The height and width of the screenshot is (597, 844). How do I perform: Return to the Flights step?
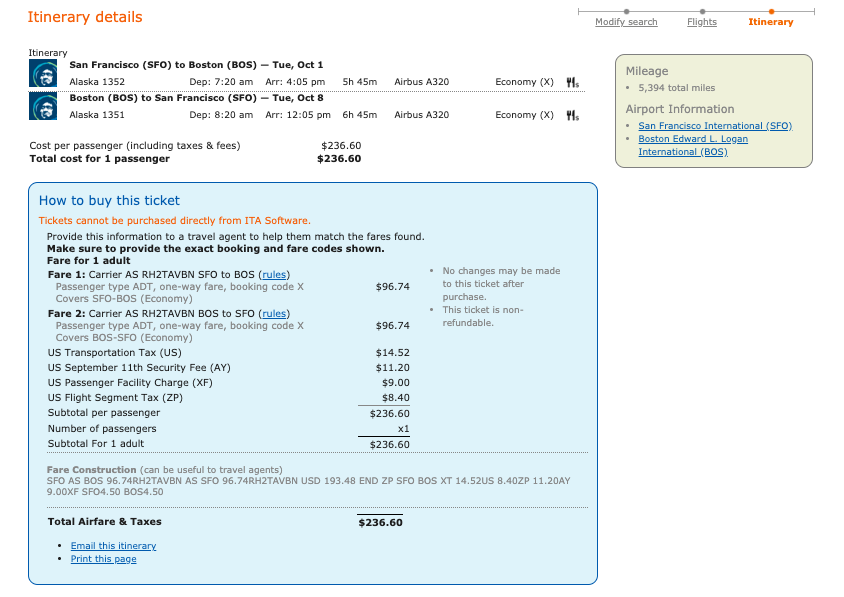point(702,22)
